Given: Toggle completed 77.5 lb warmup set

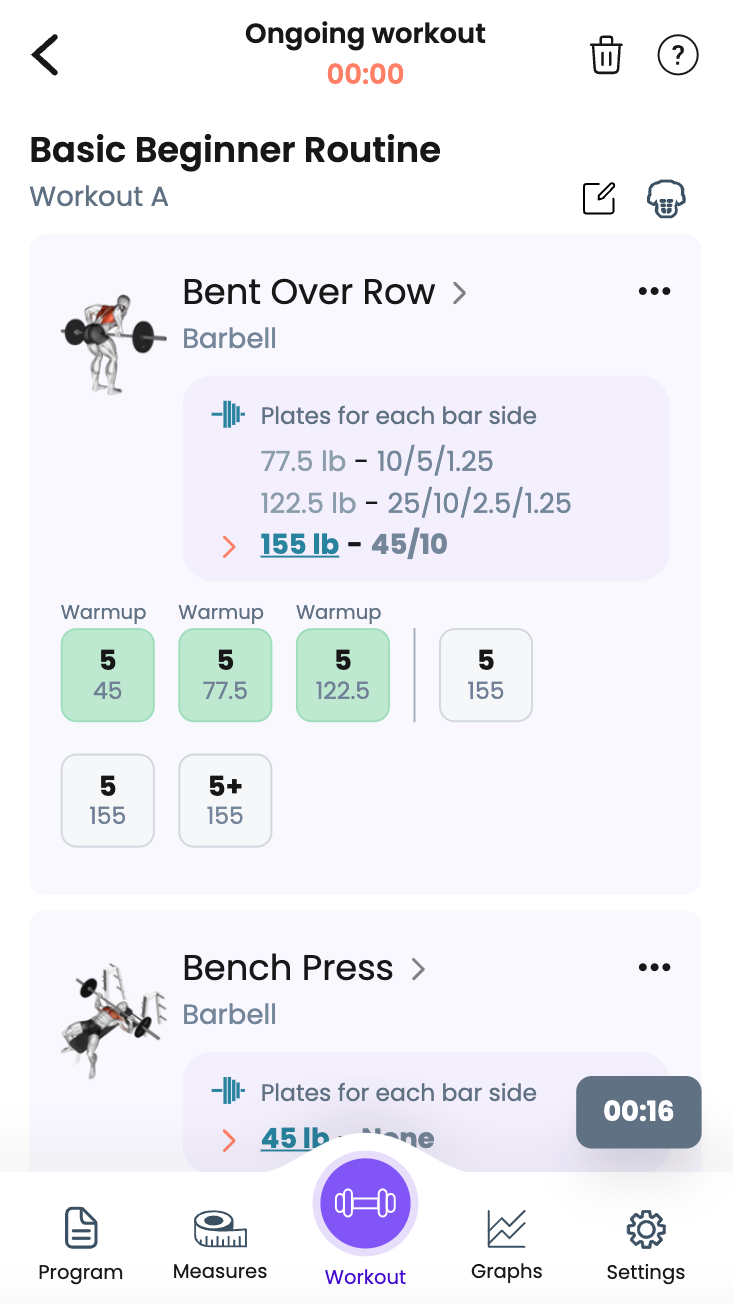Looking at the screenshot, I should pyautogui.click(x=225, y=675).
